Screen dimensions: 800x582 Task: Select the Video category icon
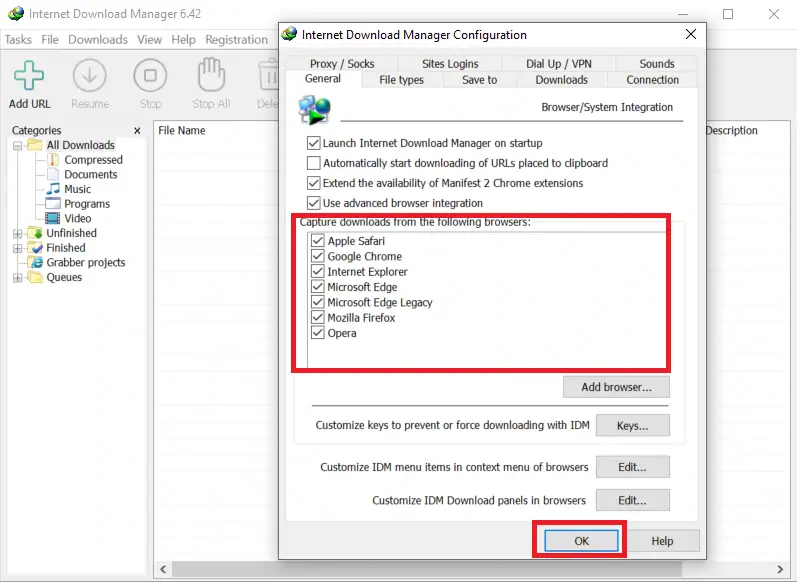pyautogui.click(x=53, y=218)
